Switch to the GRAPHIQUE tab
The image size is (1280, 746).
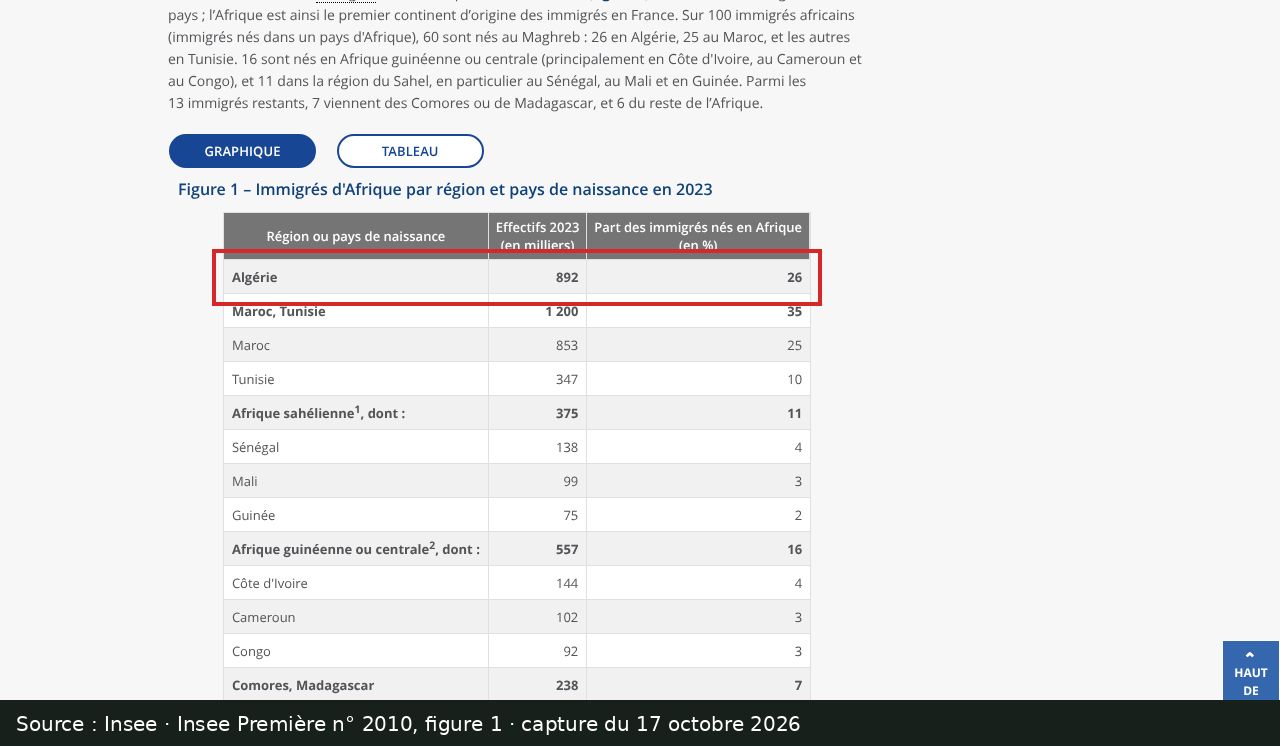(242, 151)
